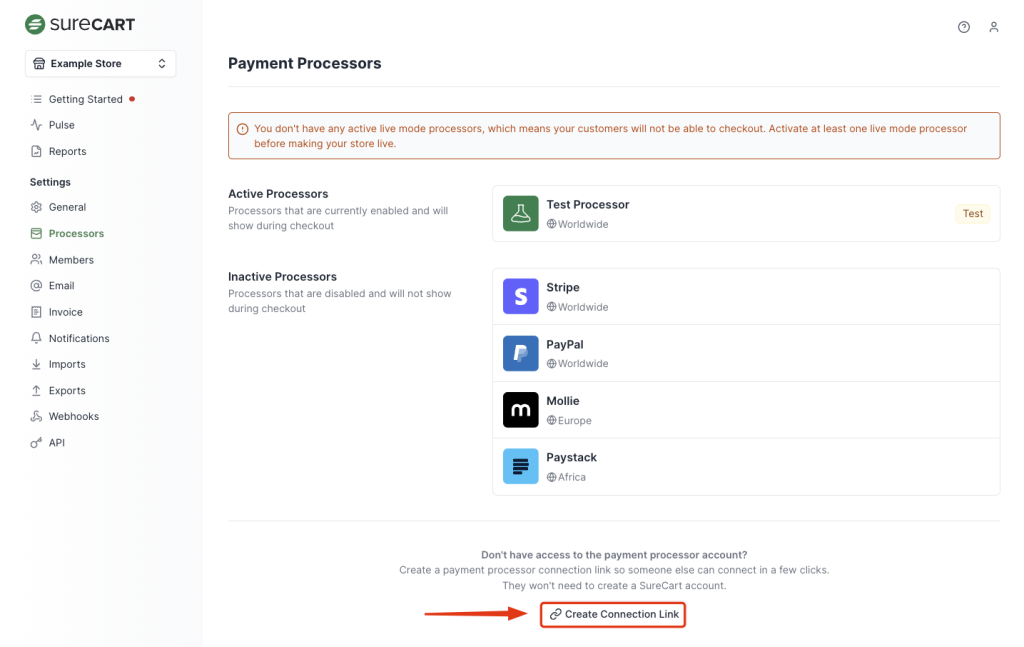Open Getting Started in the sidebar
The width and height of the screenshot is (1024, 647).
click(85, 99)
